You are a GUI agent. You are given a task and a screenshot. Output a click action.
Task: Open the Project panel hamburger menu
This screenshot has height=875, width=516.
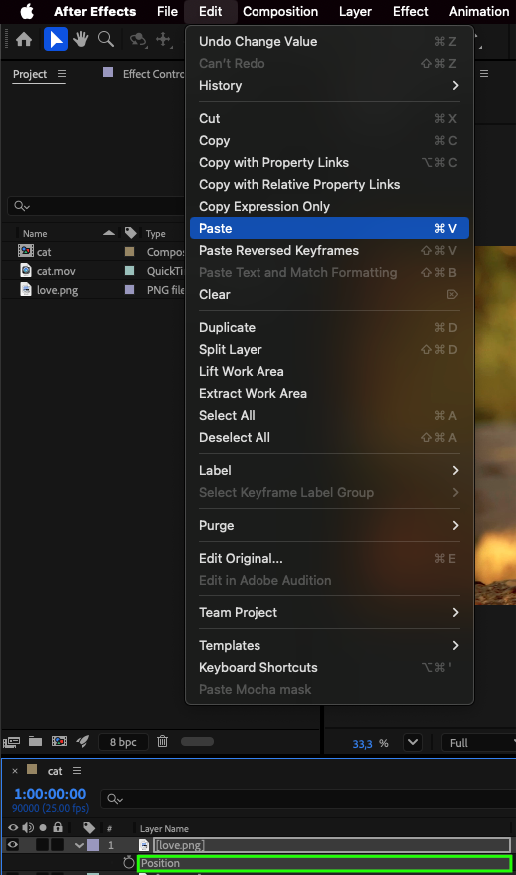(62, 74)
